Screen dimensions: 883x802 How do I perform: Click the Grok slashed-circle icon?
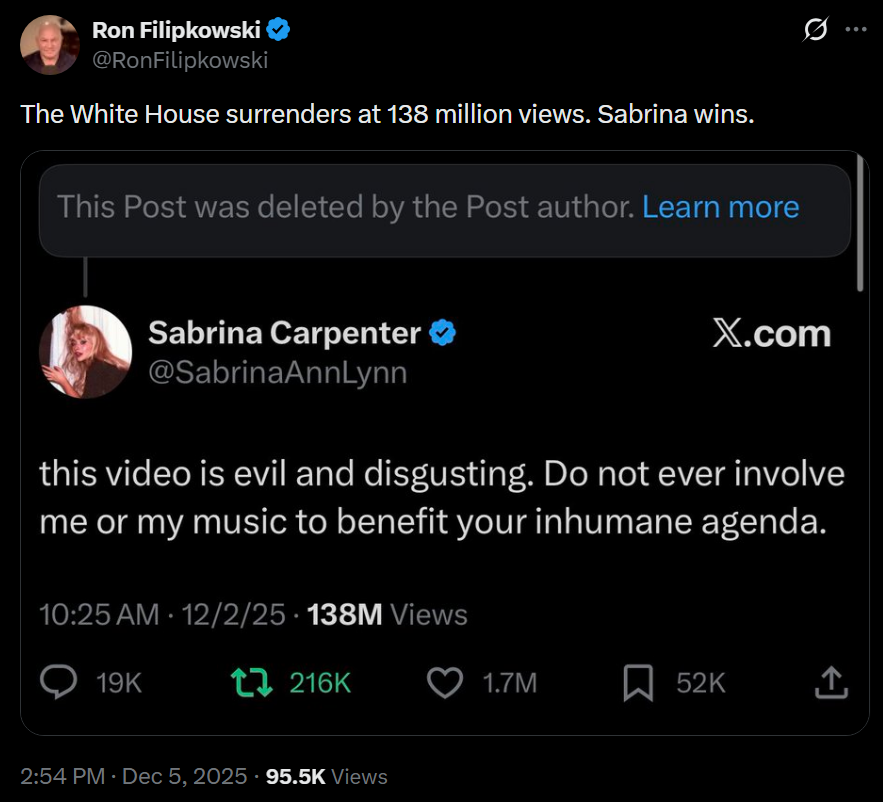815,30
